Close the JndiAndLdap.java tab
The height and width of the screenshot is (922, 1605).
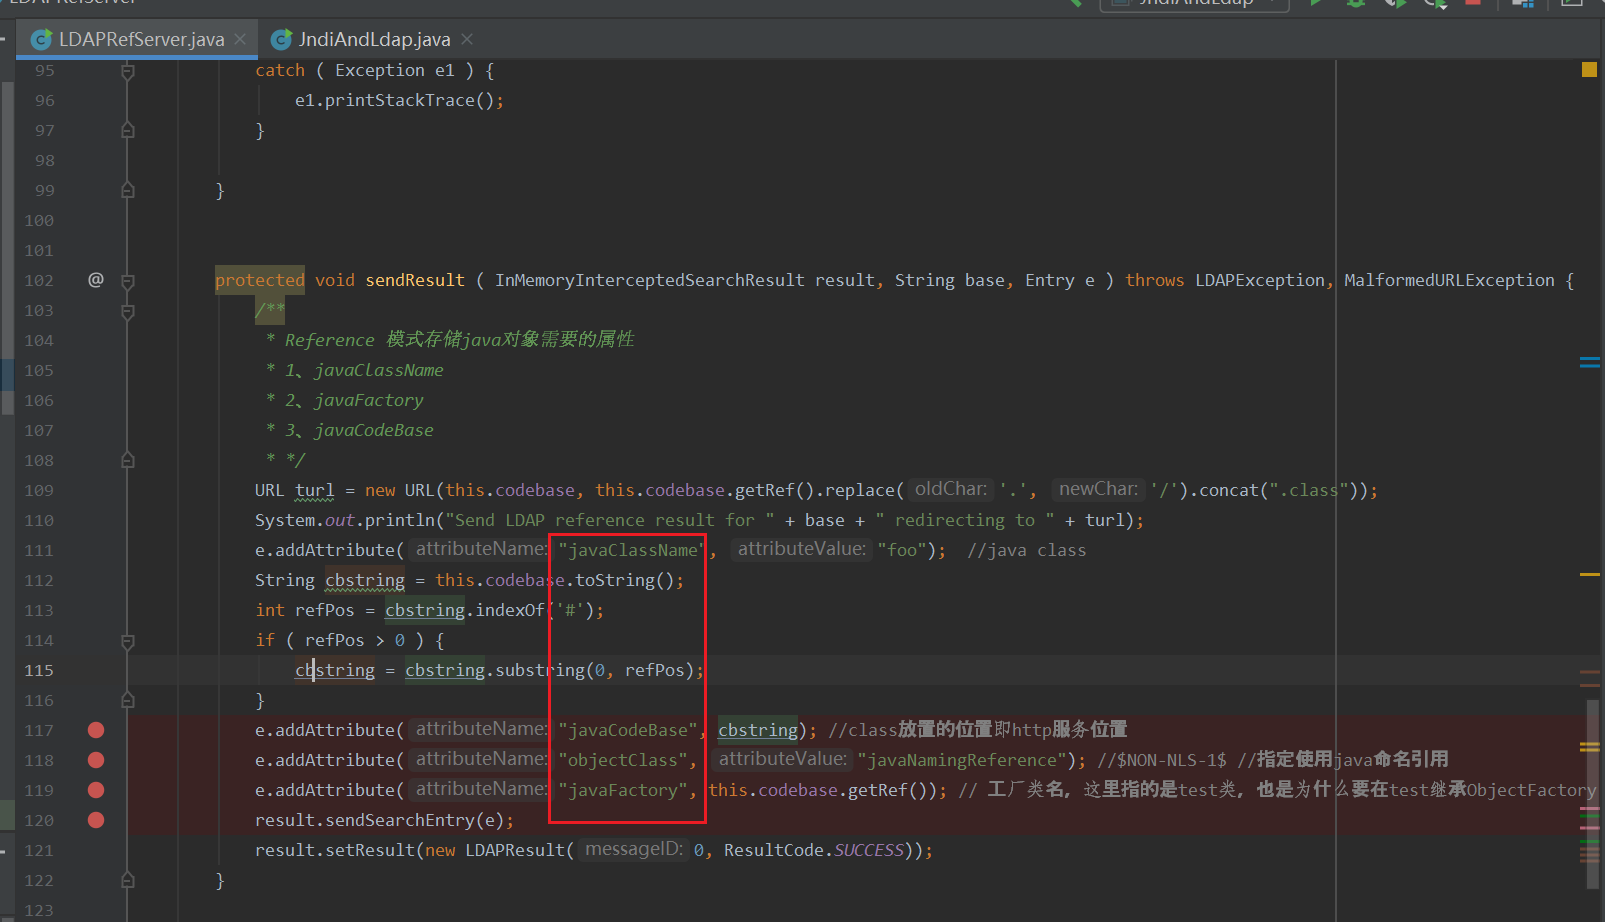(x=467, y=39)
